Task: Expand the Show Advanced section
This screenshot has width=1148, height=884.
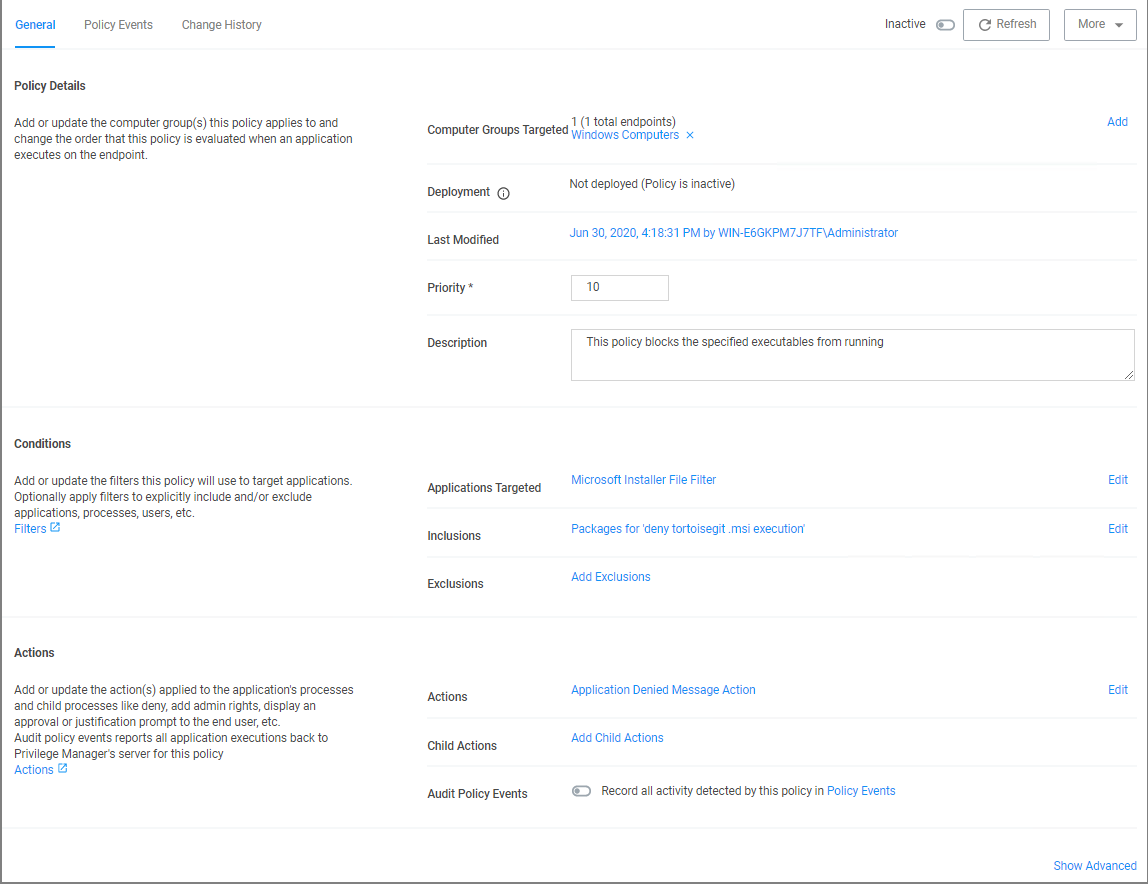Action: [x=1094, y=866]
